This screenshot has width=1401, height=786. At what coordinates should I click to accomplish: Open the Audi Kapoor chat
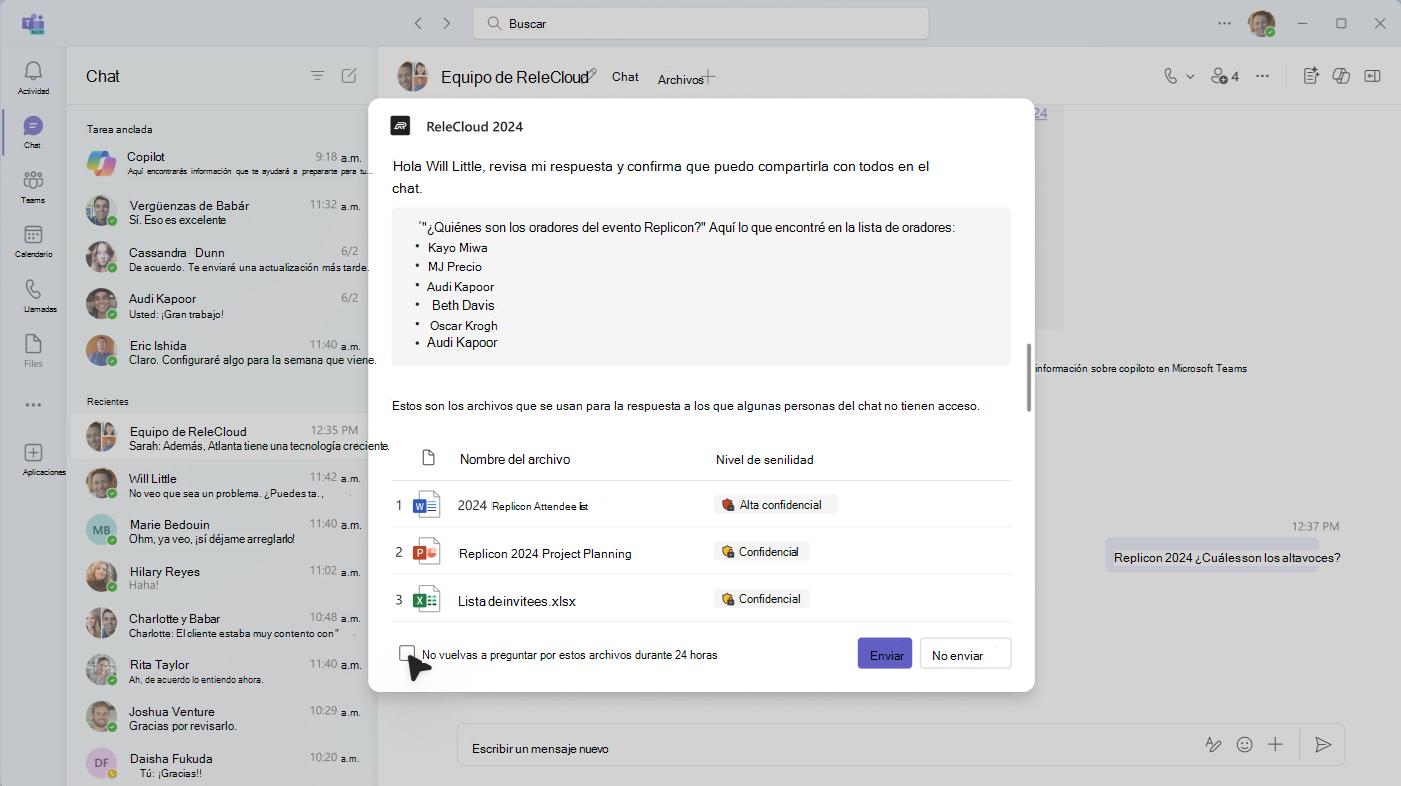(222, 306)
